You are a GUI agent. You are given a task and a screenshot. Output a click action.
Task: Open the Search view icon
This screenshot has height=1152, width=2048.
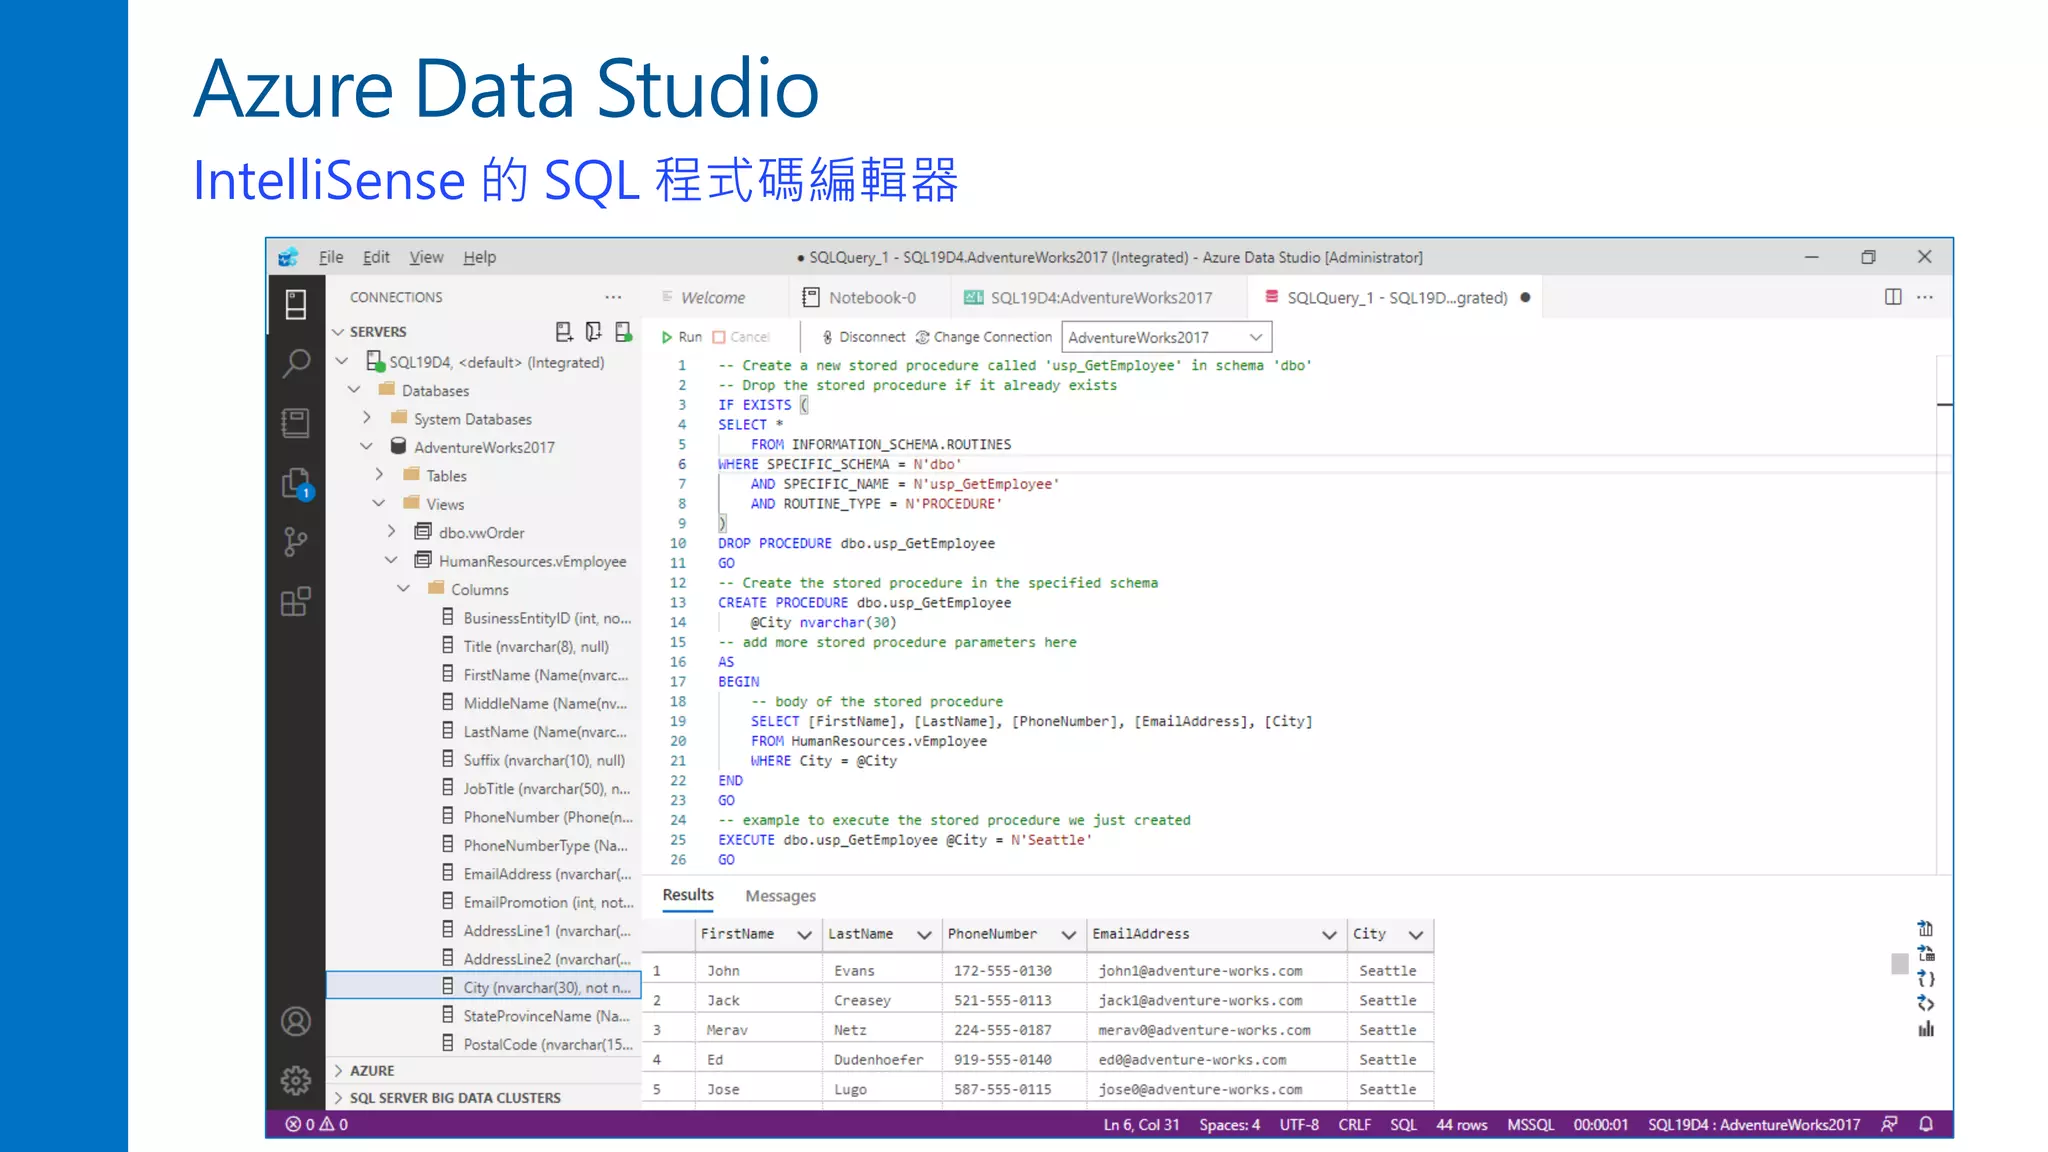point(295,363)
